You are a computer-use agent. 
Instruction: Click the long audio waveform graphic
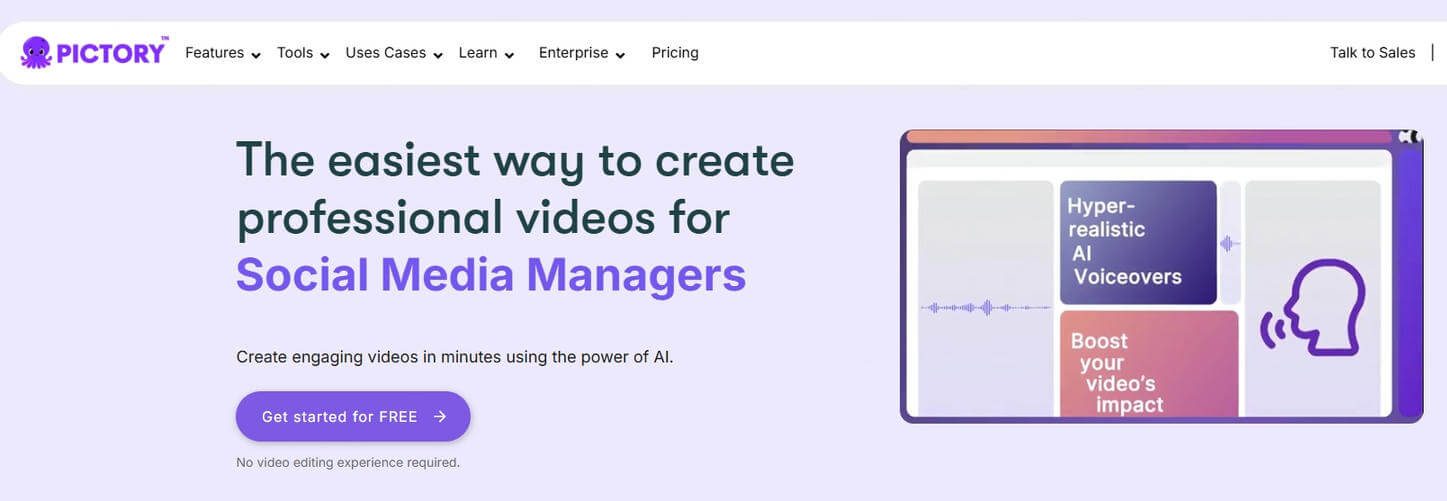tap(985, 308)
